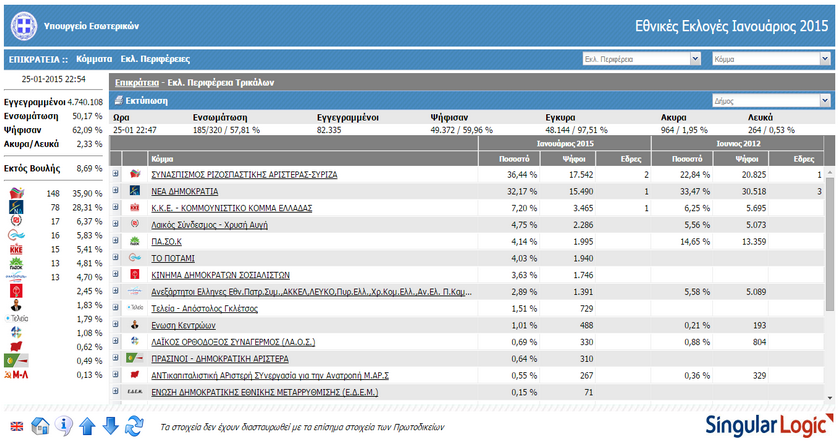This screenshot has width=840, height=445.
Task: Click the 36,44 % value in ΣΥΡΙΖΑ row
Action: tap(522, 175)
